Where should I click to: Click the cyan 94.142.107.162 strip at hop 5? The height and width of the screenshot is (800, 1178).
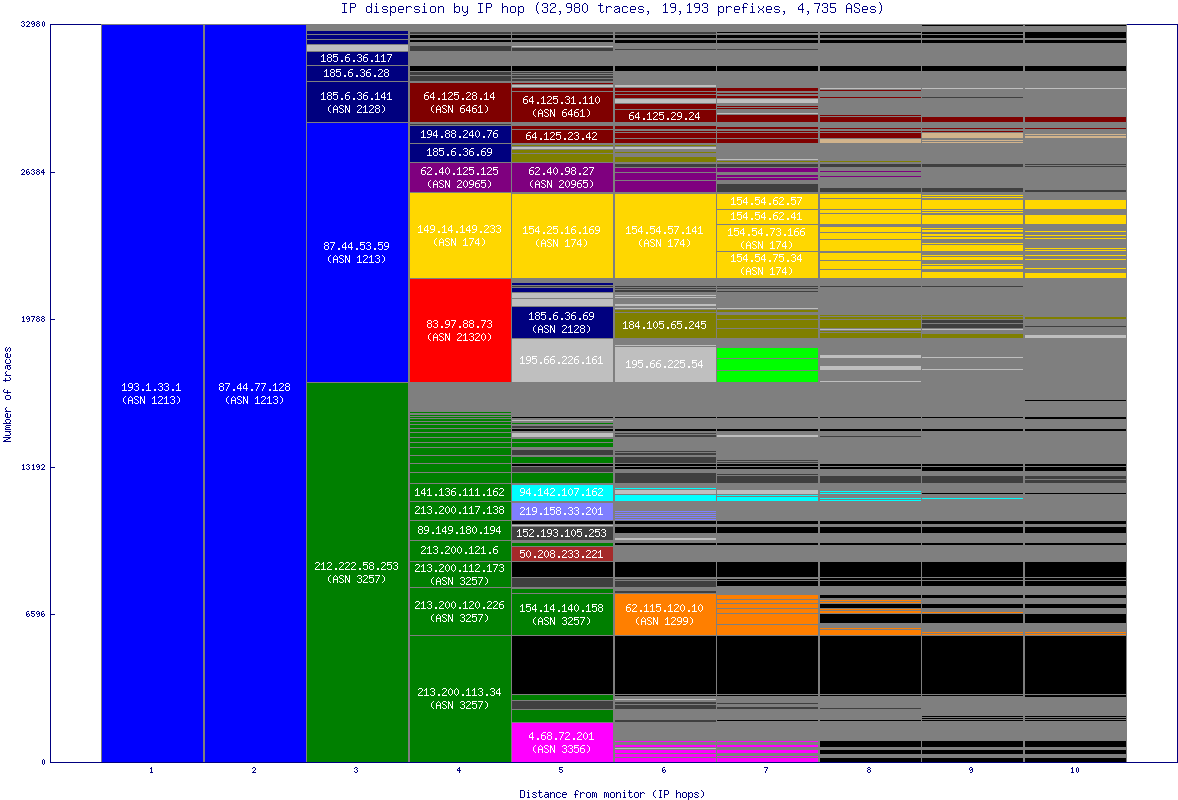click(x=561, y=492)
